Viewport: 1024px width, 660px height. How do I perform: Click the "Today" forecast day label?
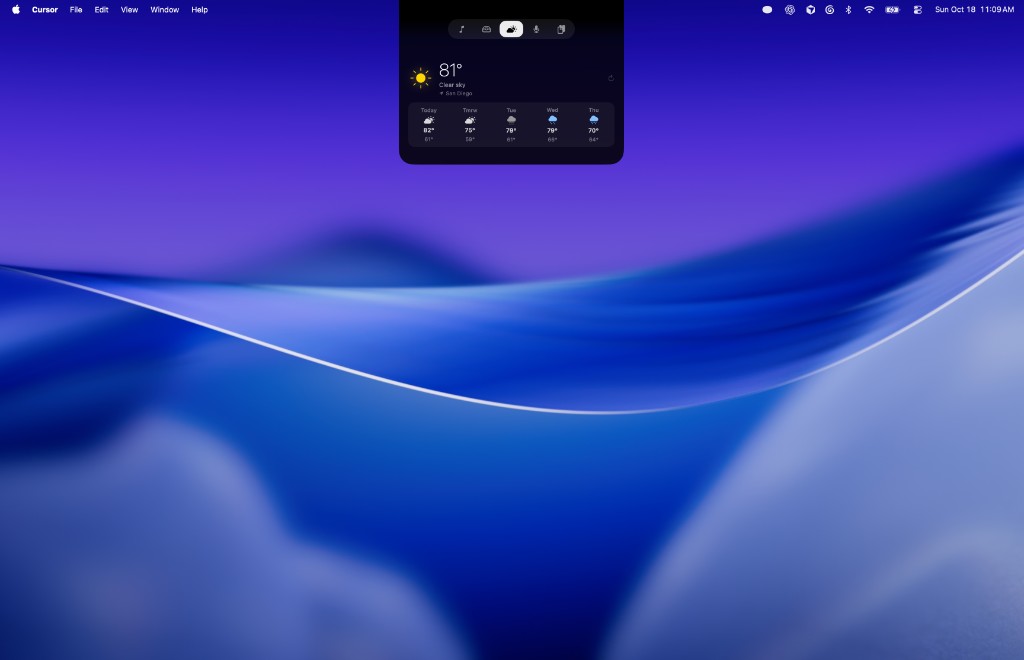tap(428, 110)
